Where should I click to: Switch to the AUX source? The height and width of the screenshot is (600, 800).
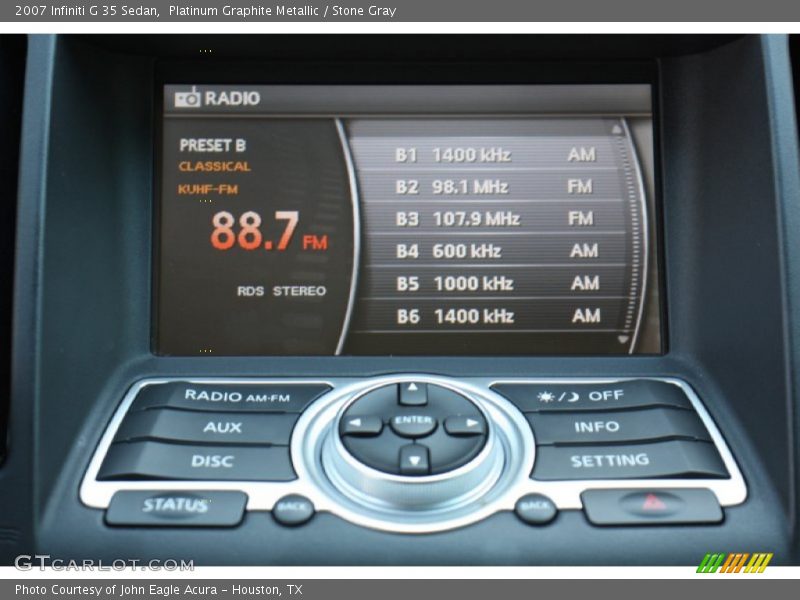point(225,428)
